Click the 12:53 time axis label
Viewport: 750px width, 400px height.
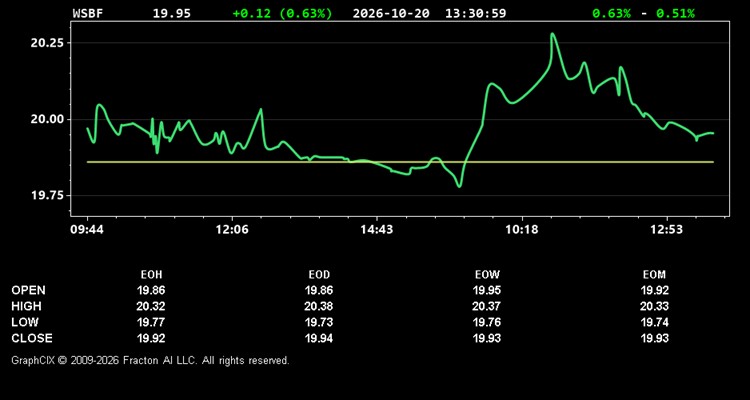pyautogui.click(x=667, y=230)
